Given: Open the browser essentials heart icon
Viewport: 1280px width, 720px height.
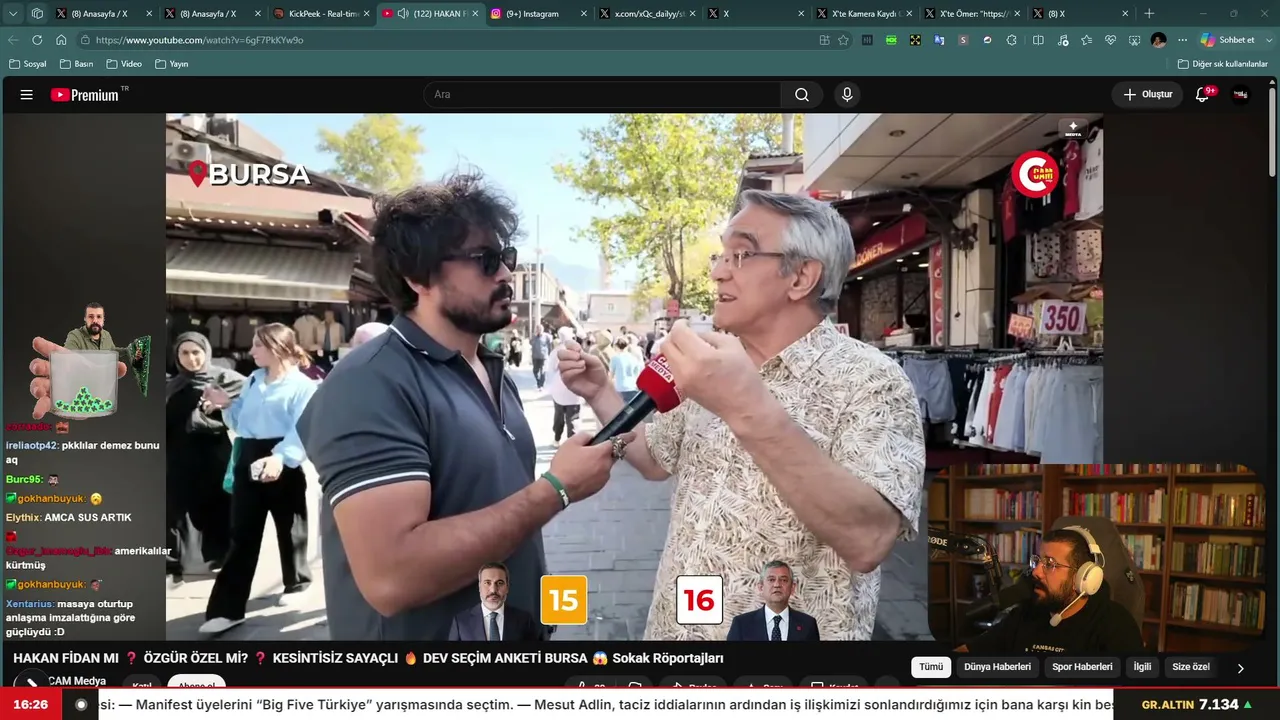Looking at the screenshot, I should (x=1110, y=40).
